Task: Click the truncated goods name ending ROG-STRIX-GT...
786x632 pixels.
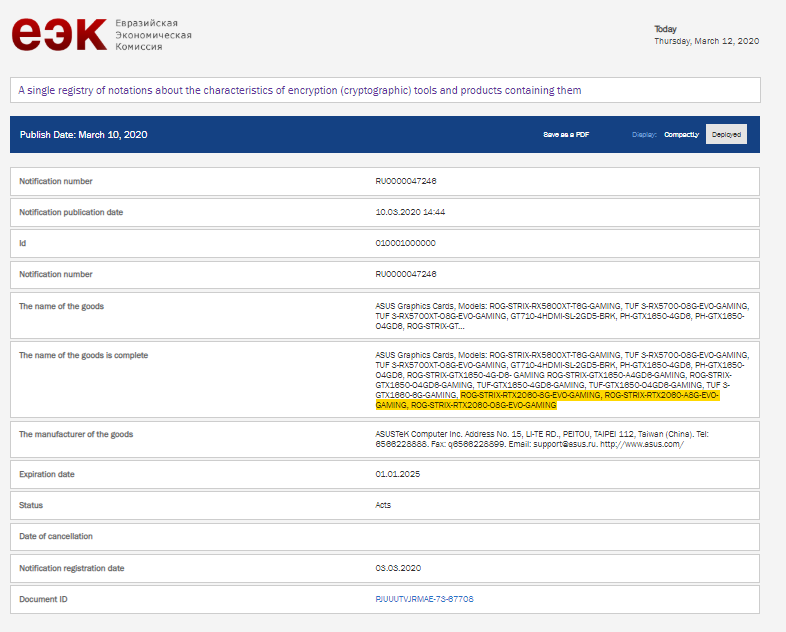Action: click(x=562, y=316)
